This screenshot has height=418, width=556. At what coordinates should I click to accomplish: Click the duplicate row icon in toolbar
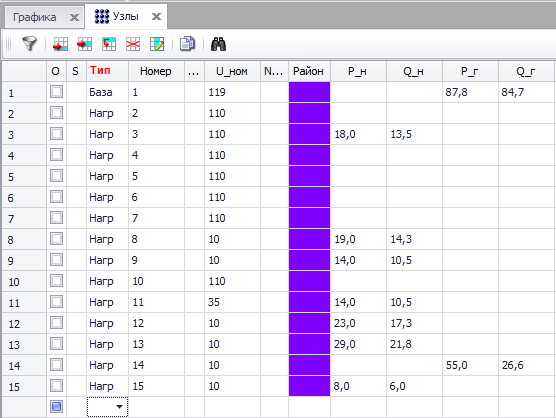109,44
